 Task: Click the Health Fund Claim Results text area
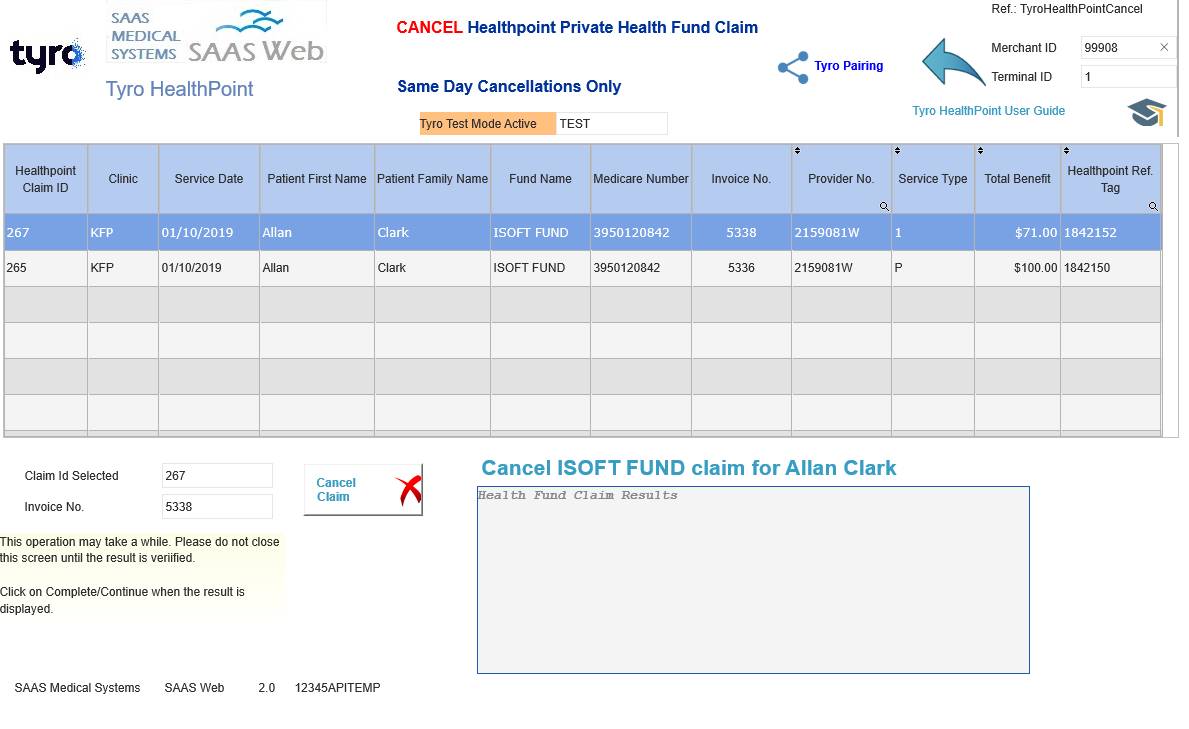[753, 580]
